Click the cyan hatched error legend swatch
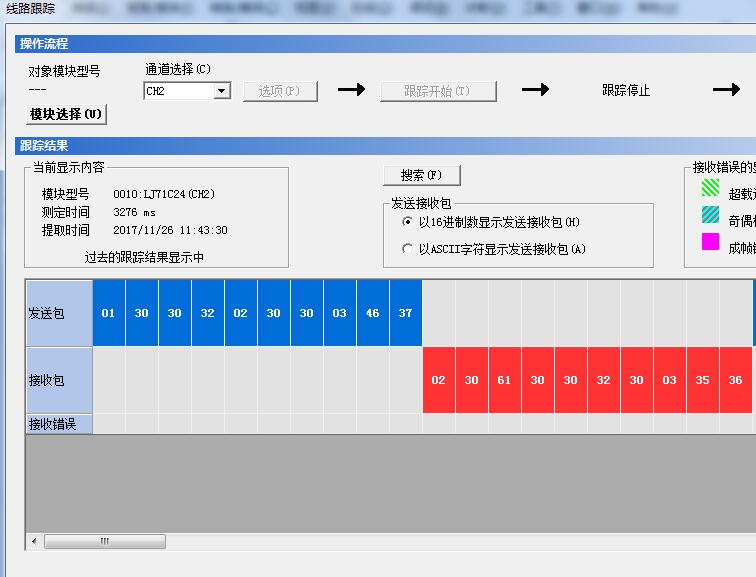The image size is (756, 577). tap(710, 214)
